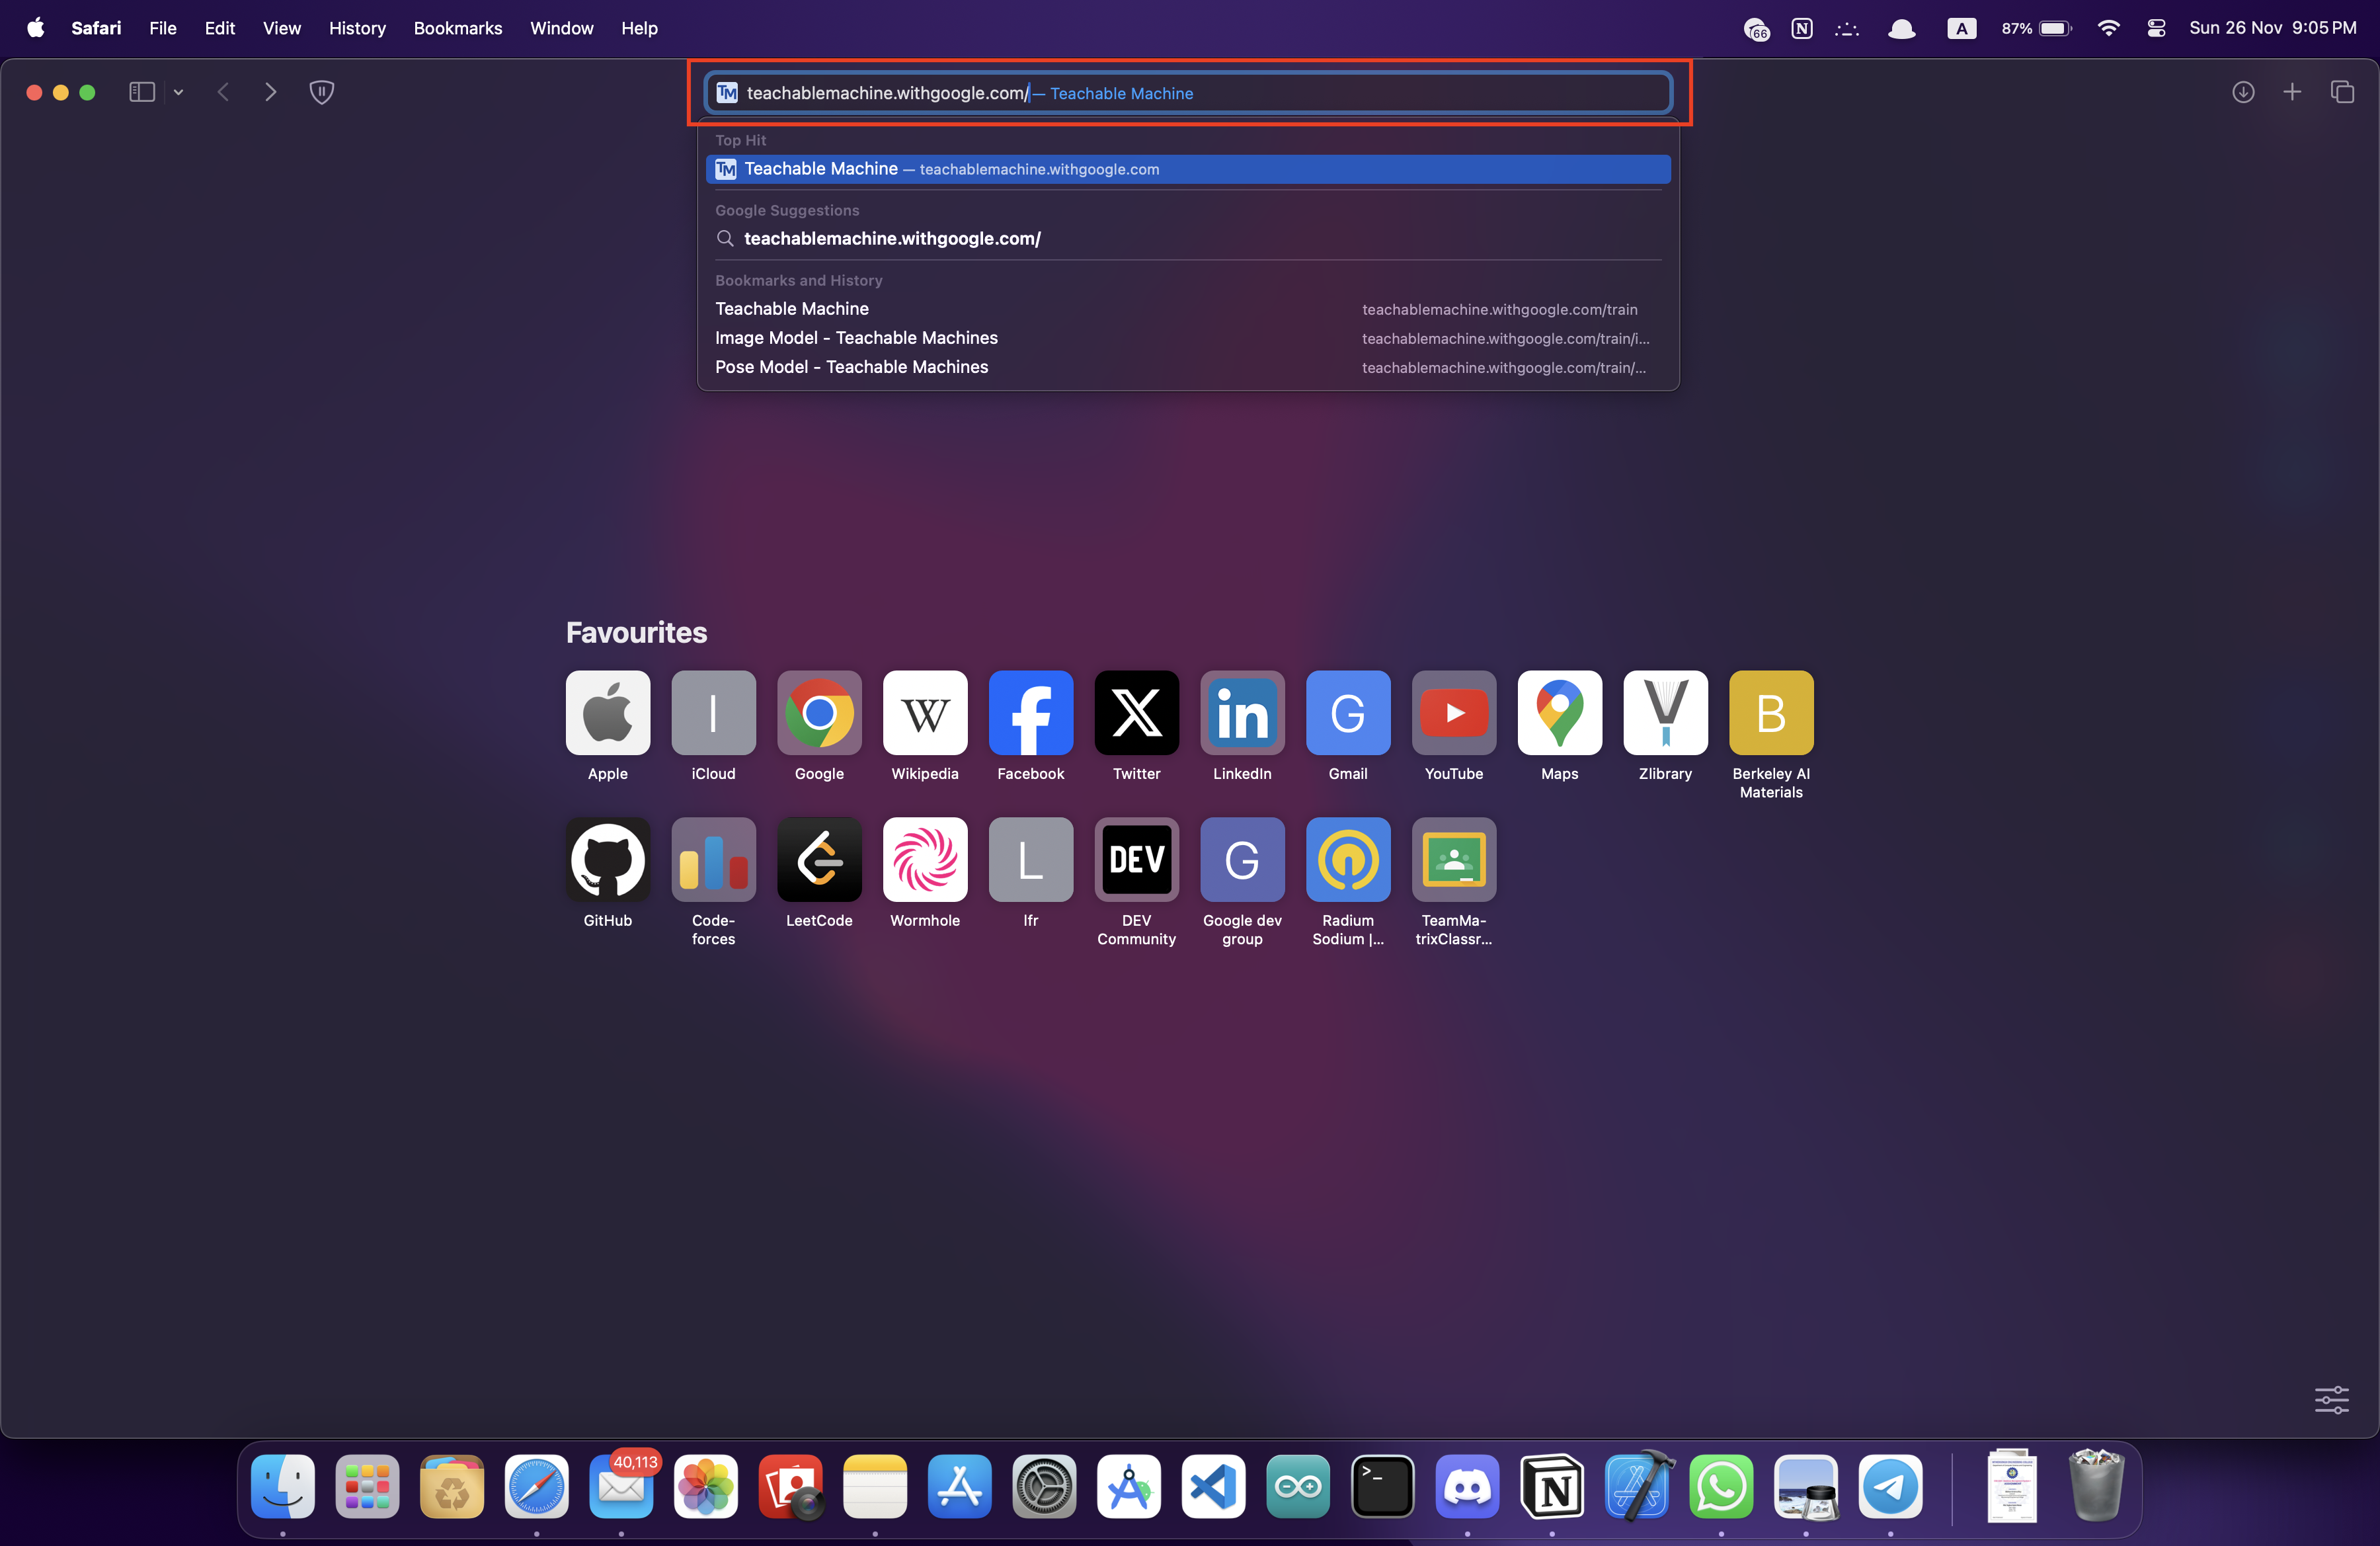
Task: Open the downloads icon in toolbar
Action: [2243, 92]
